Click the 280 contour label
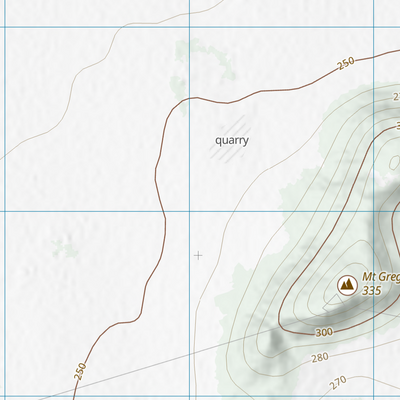 pos(320,358)
